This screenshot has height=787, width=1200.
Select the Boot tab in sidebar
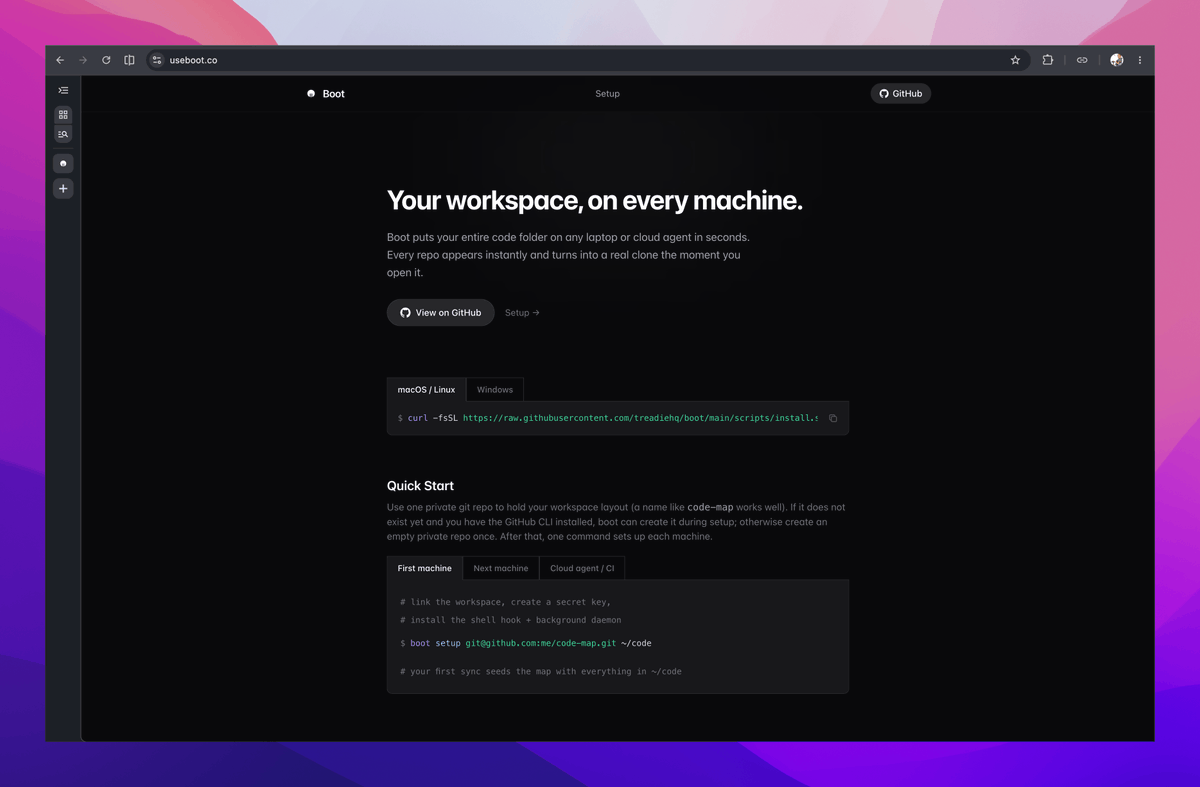point(63,163)
